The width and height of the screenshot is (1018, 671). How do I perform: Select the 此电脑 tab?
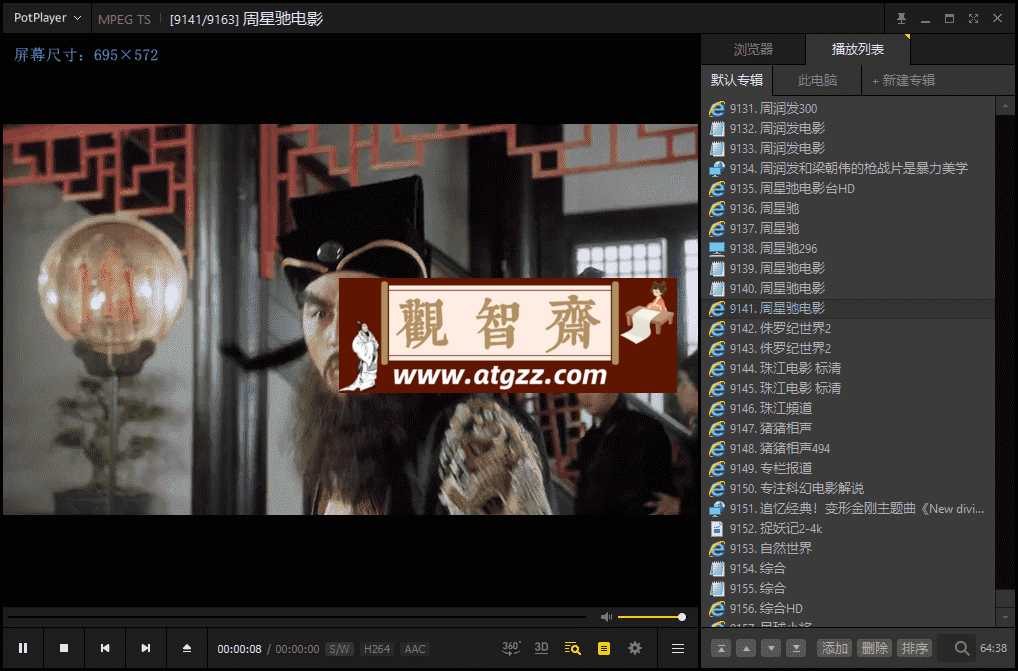point(817,80)
